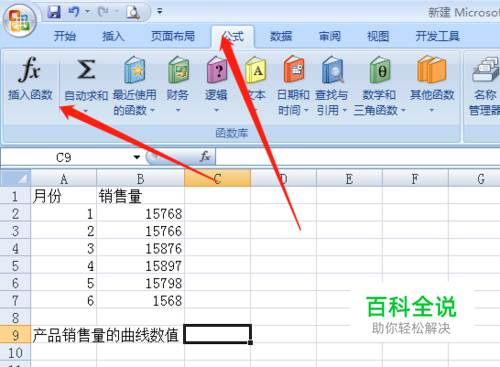Open the 其他函数 book icon

tap(432, 70)
